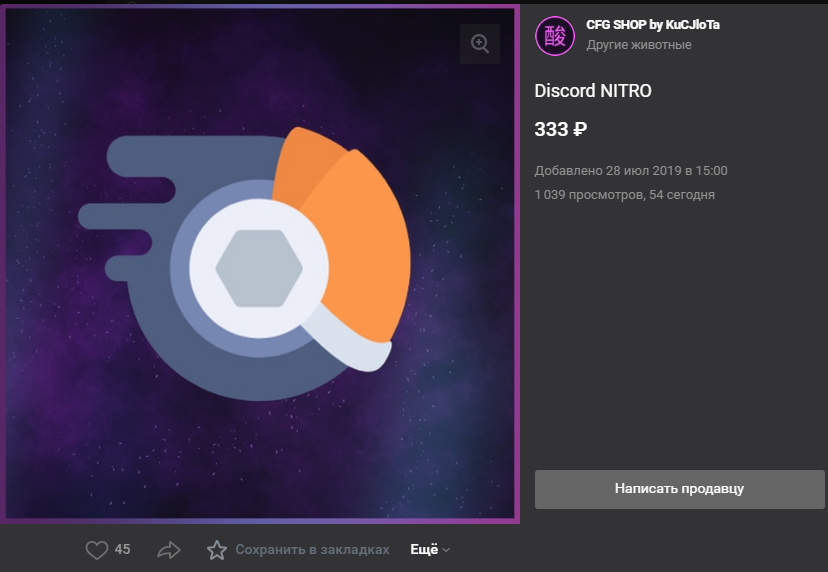Click the Другие животные category link
The image size is (828, 572).
coord(638,45)
